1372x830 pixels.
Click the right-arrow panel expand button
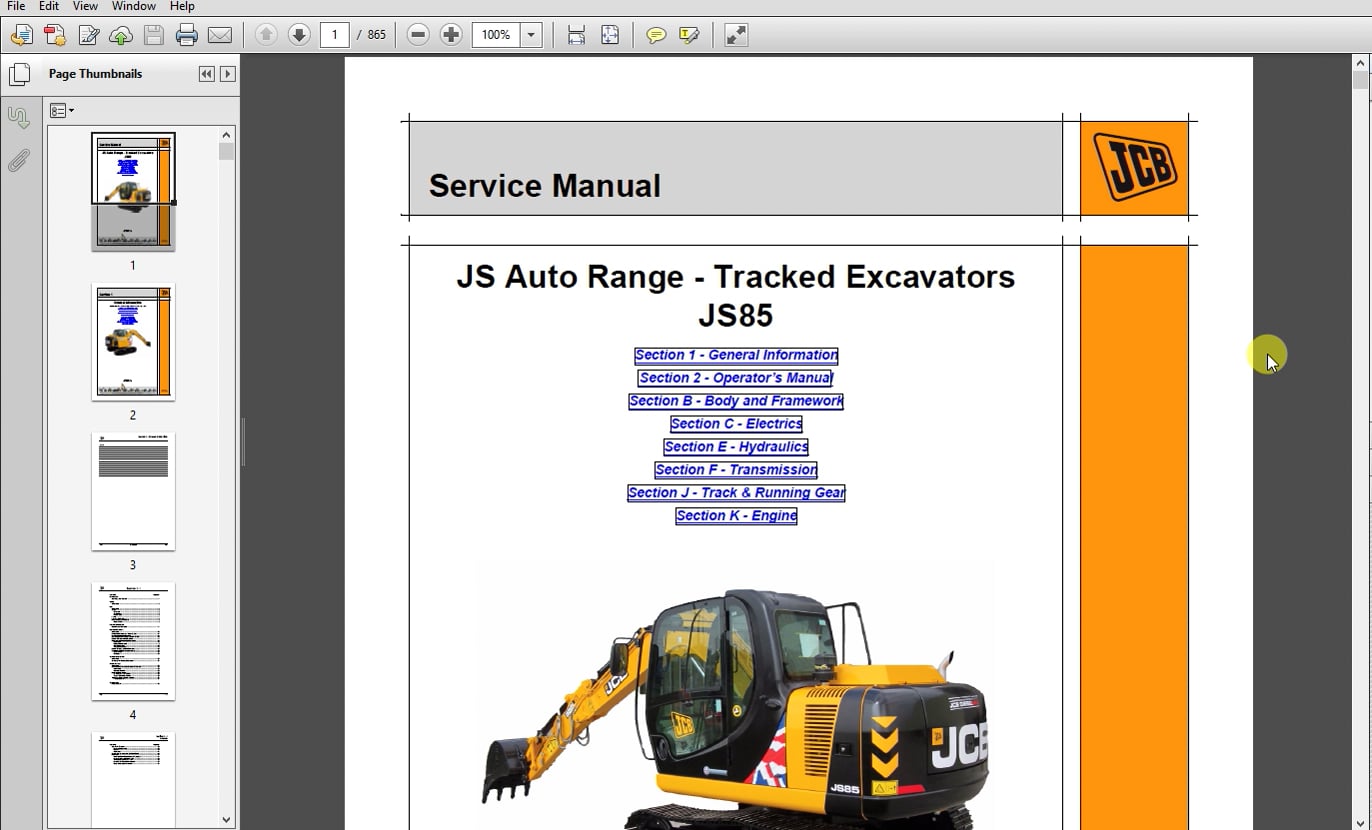coord(228,74)
